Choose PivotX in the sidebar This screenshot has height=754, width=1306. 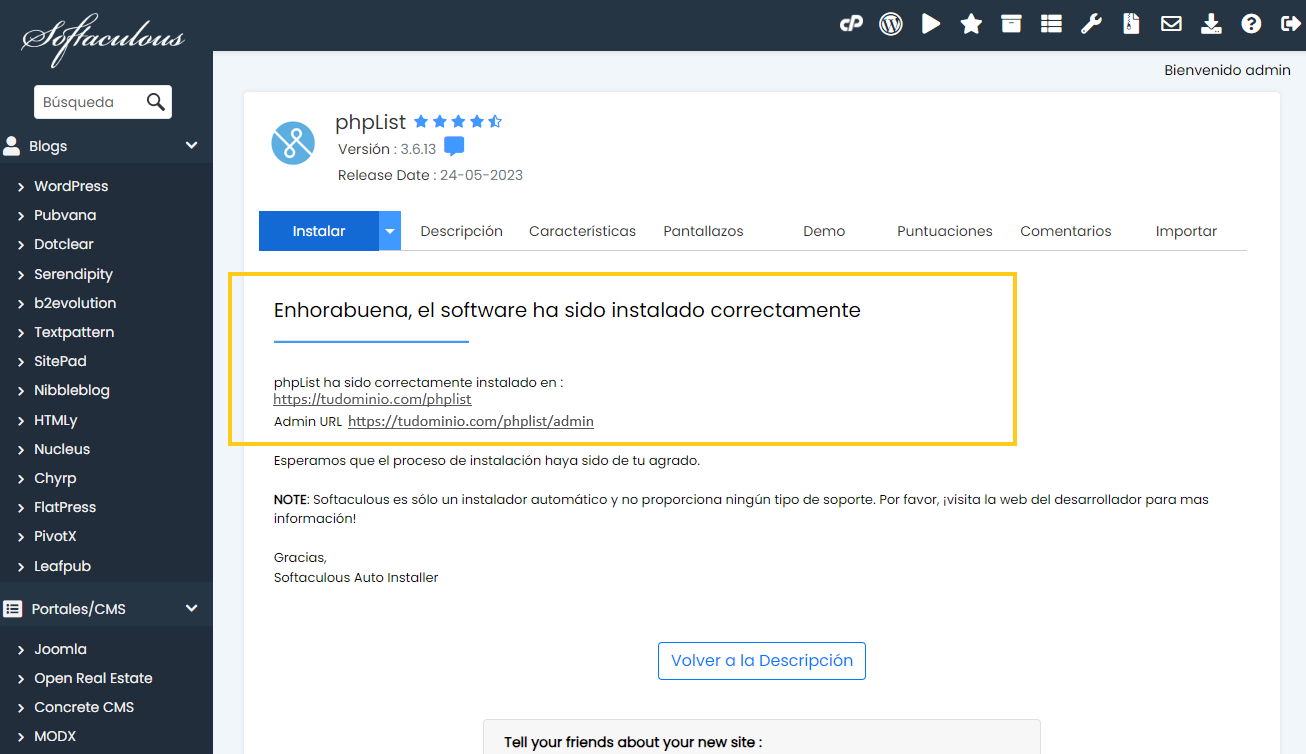tap(55, 536)
